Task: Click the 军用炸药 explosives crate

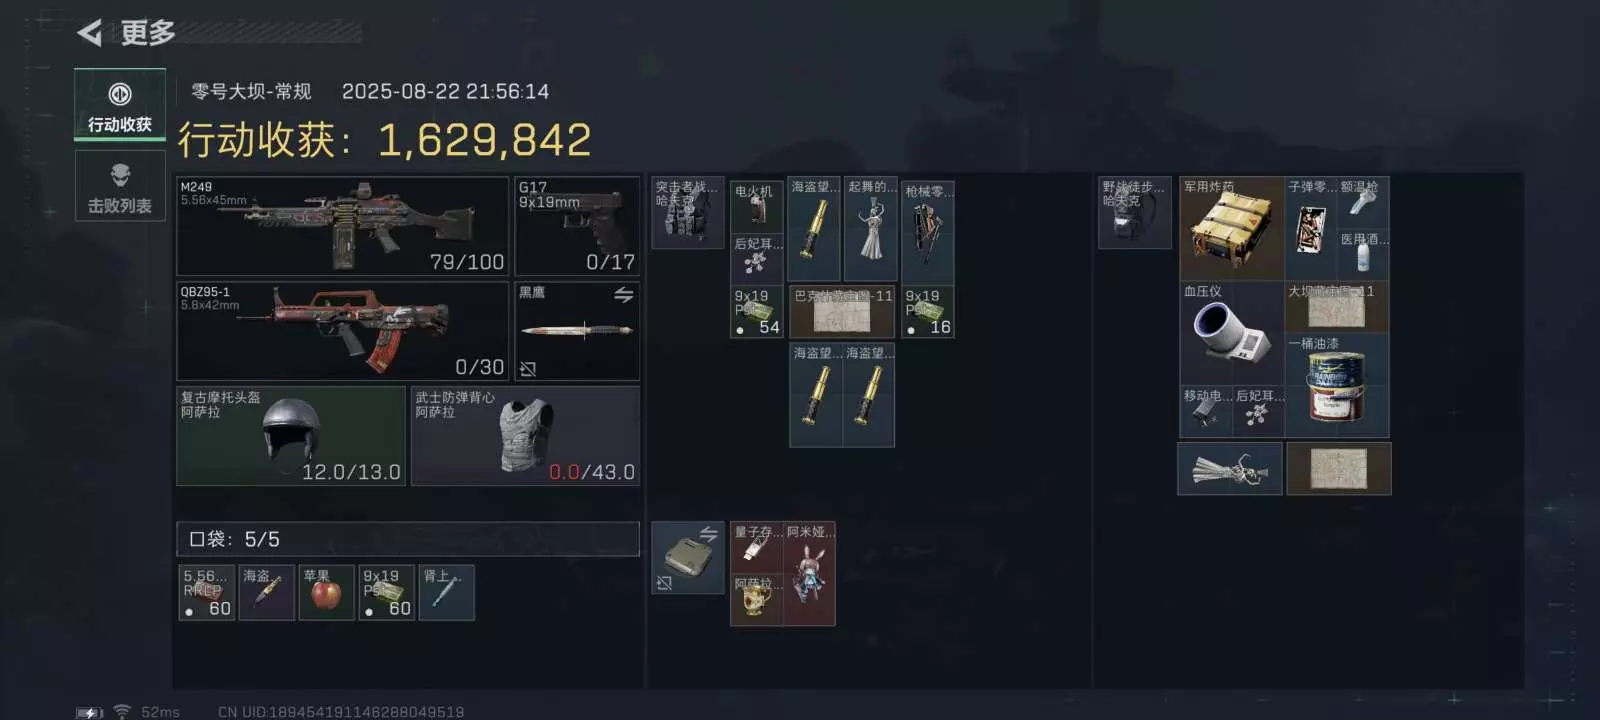Action: pyautogui.click(x=1232, y=229)
